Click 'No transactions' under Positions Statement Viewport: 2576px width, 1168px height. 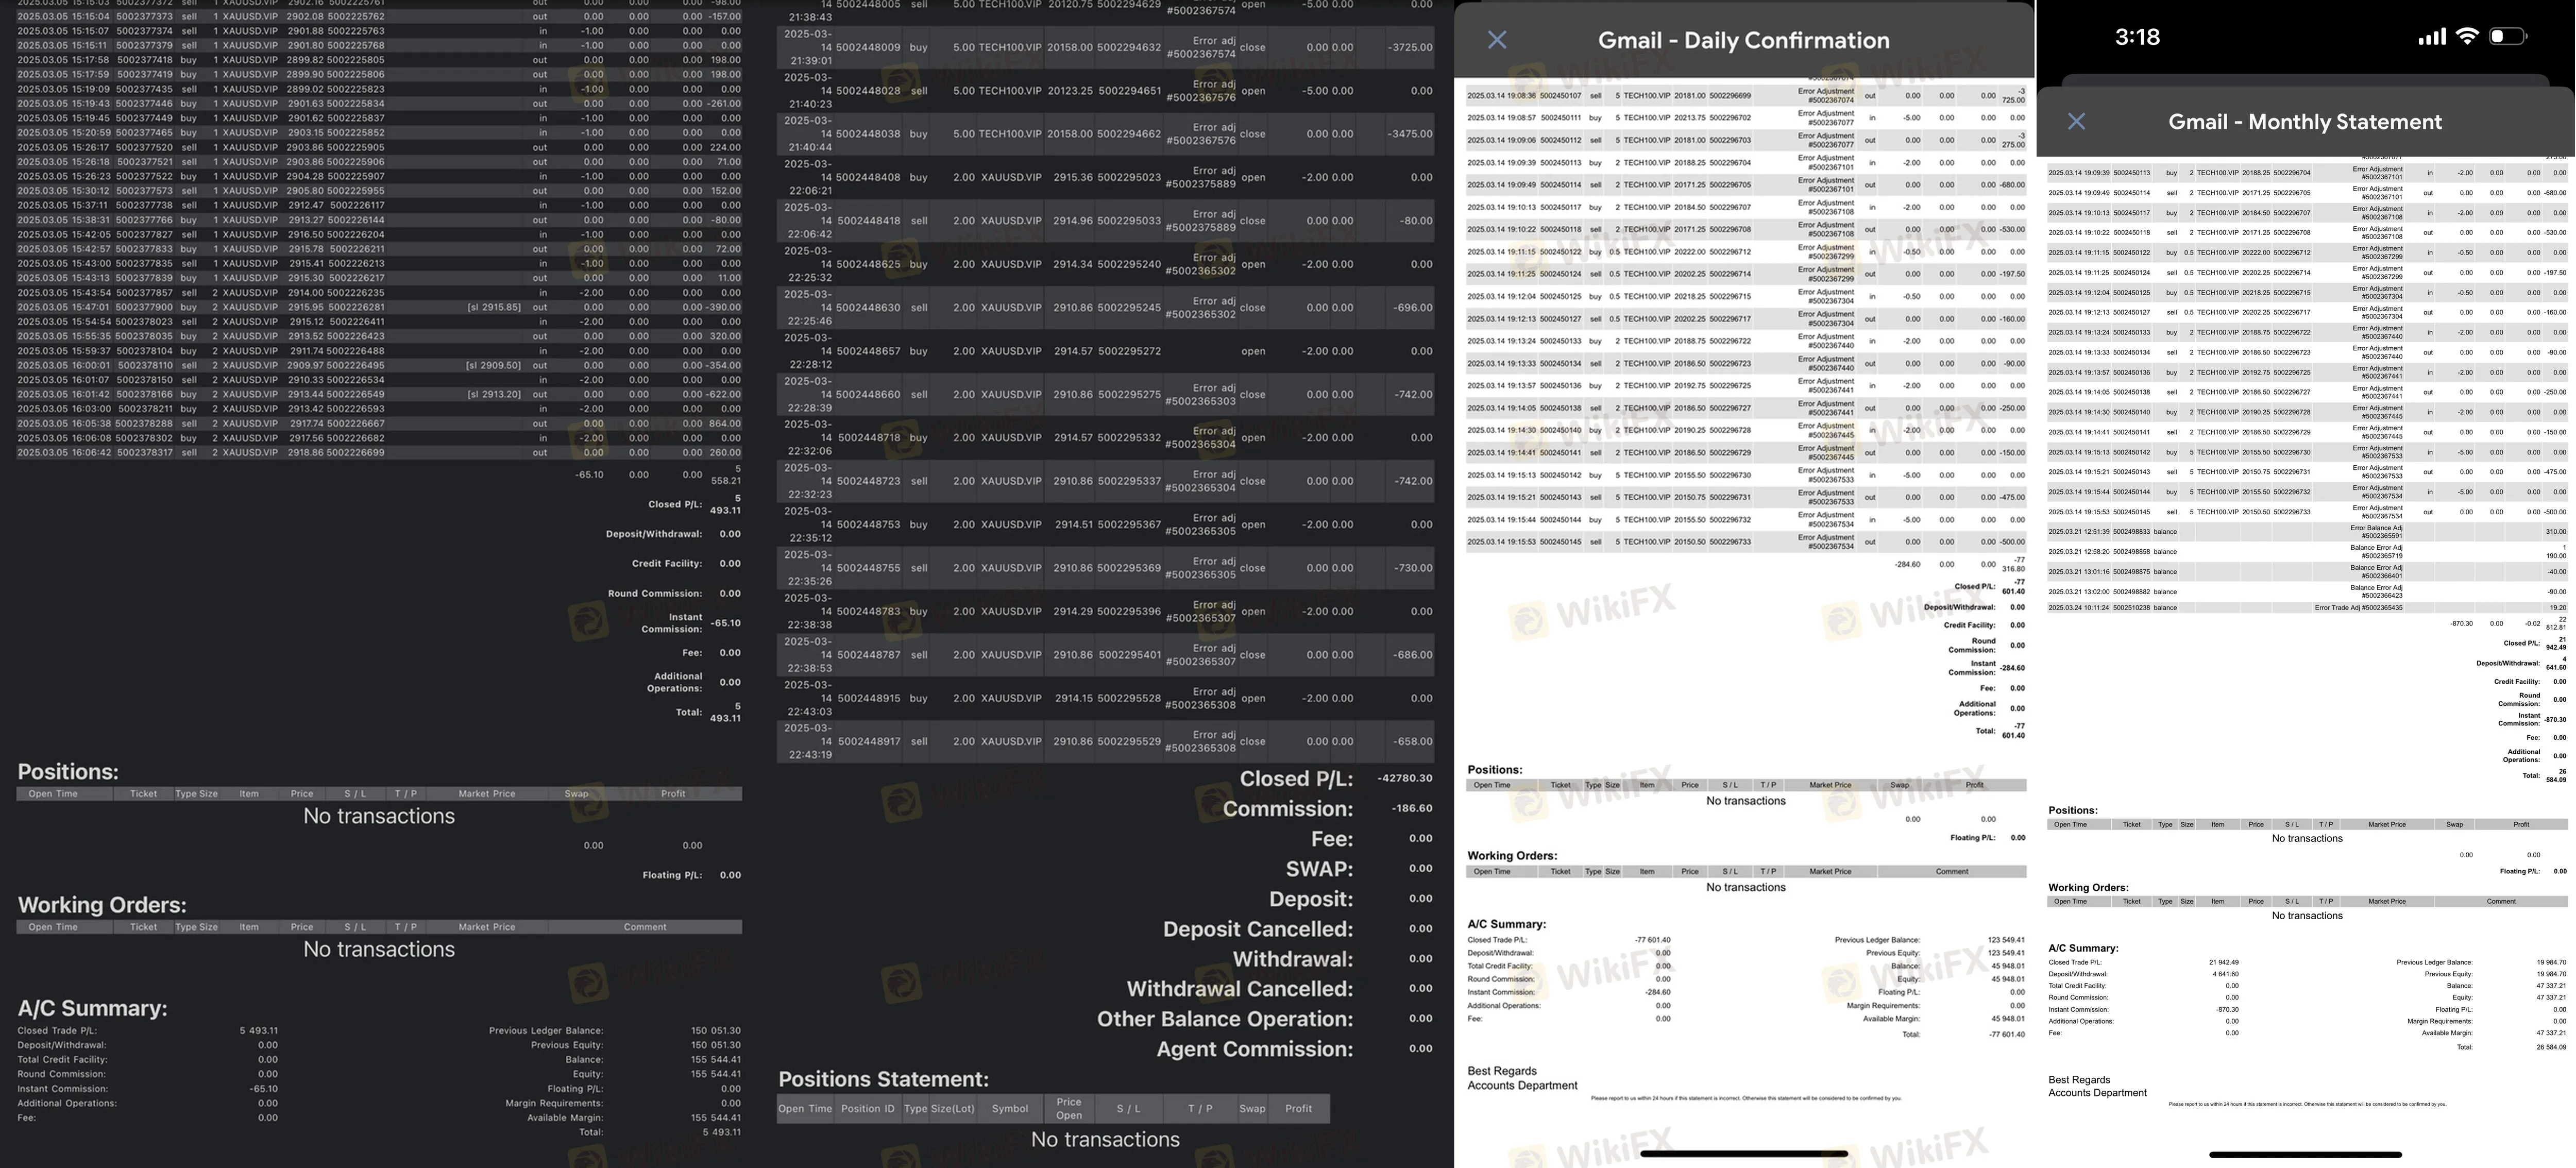point(1104,1140)
